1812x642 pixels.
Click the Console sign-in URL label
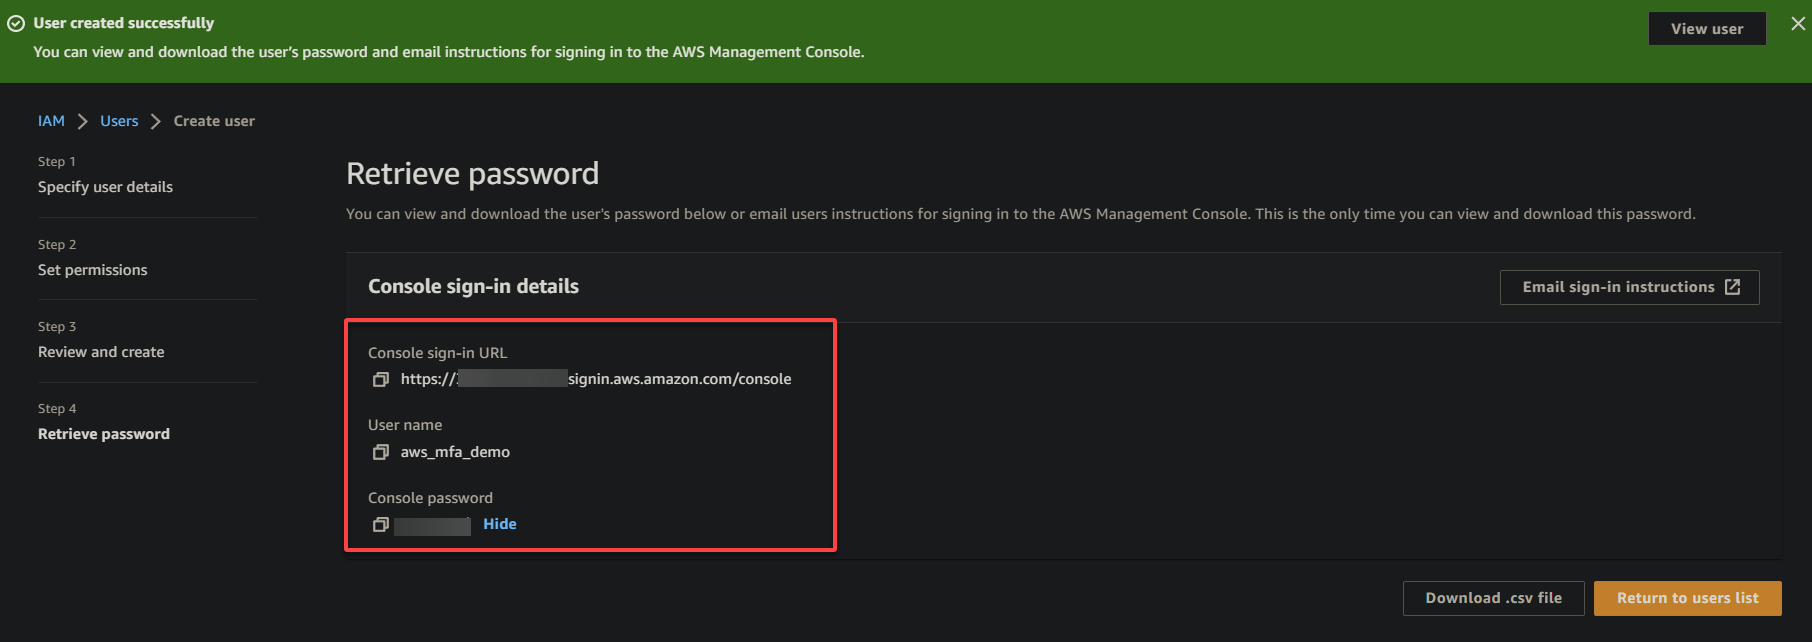pos(437,353)
